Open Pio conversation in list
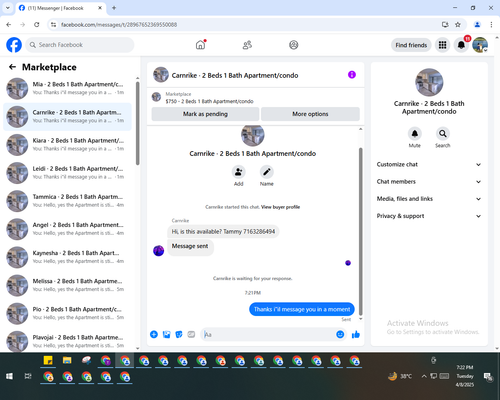500x400 pixels. pyautogui.click(x=67, y=313)
